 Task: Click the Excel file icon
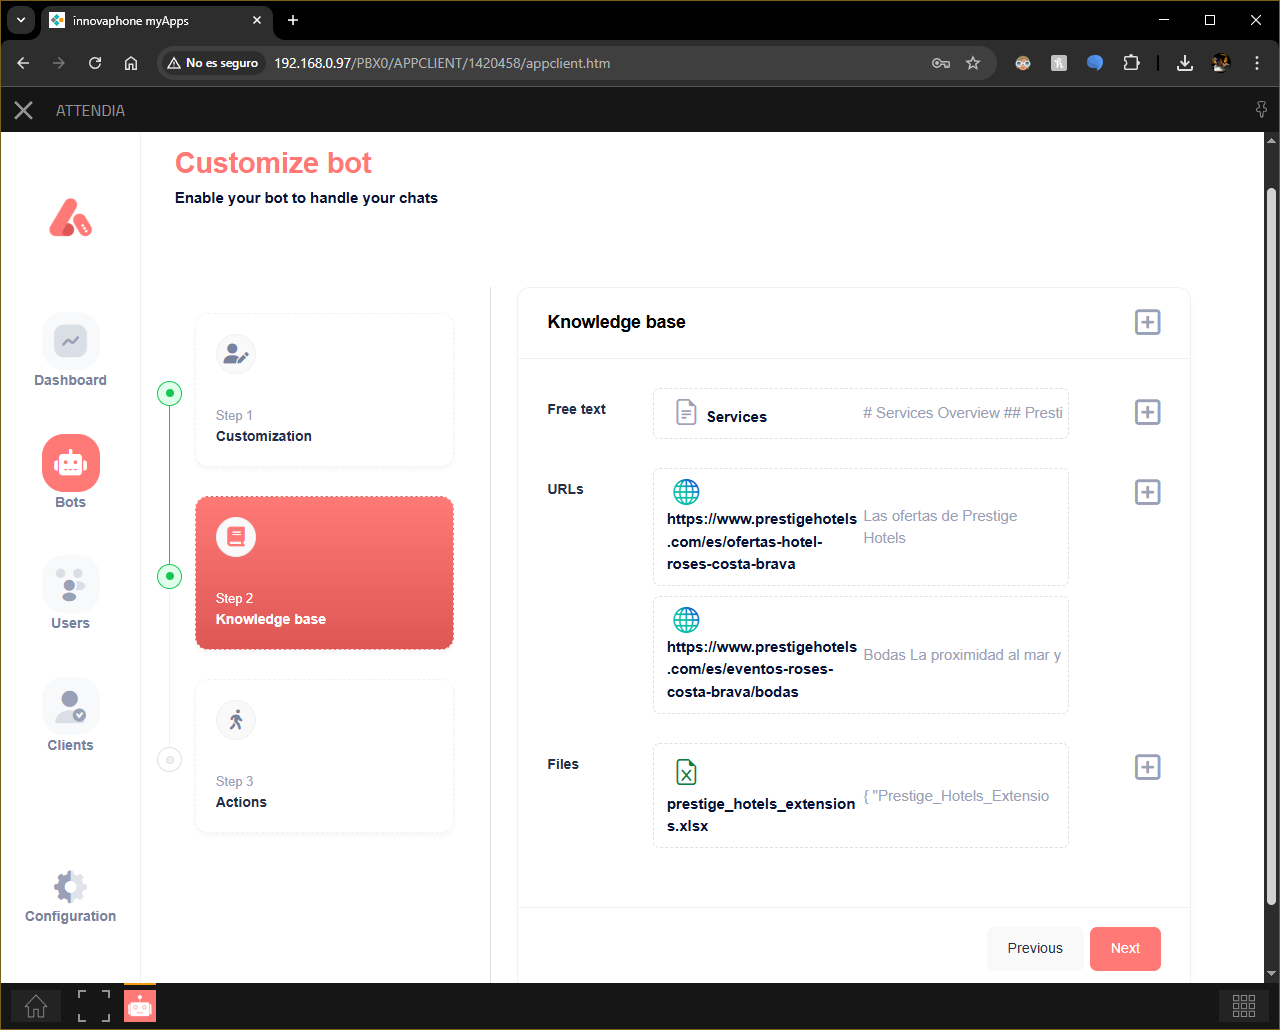[x=686, y=772]
